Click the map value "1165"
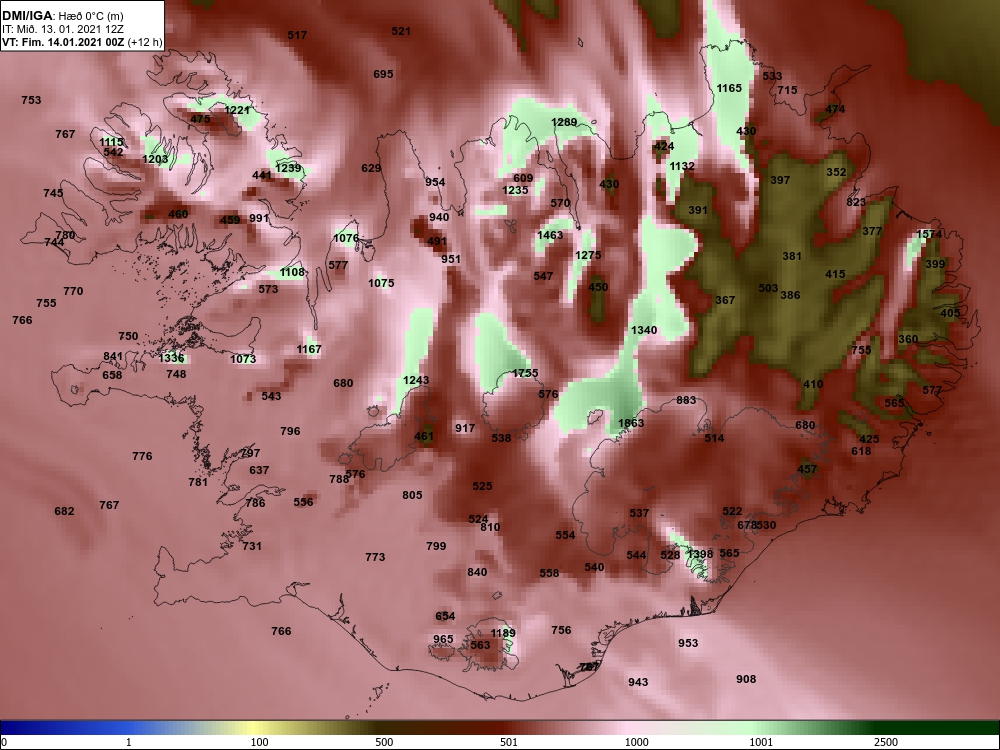The height and width of the screenshot is (750, 1000). 729,88
